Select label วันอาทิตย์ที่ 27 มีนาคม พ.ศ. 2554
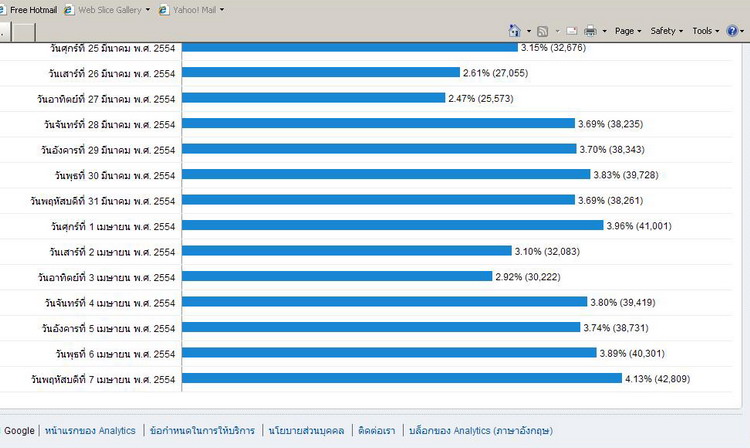 pyautogui.click(x=106, y=99)
